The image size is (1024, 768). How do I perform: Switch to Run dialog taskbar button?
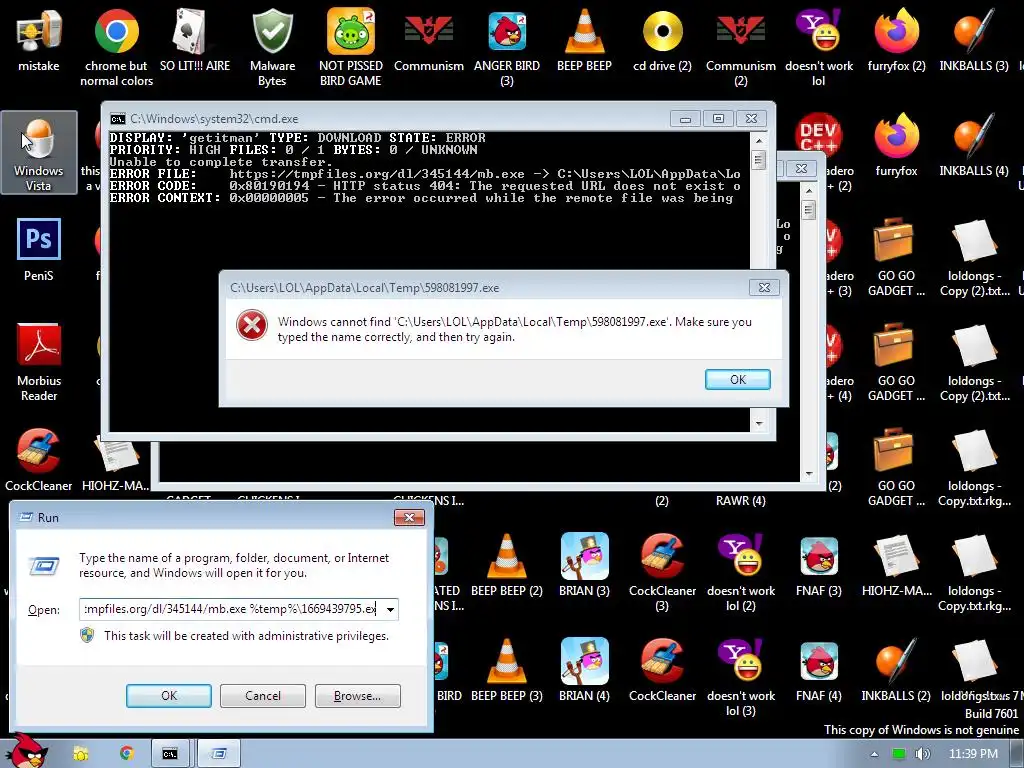pos(219,754)
